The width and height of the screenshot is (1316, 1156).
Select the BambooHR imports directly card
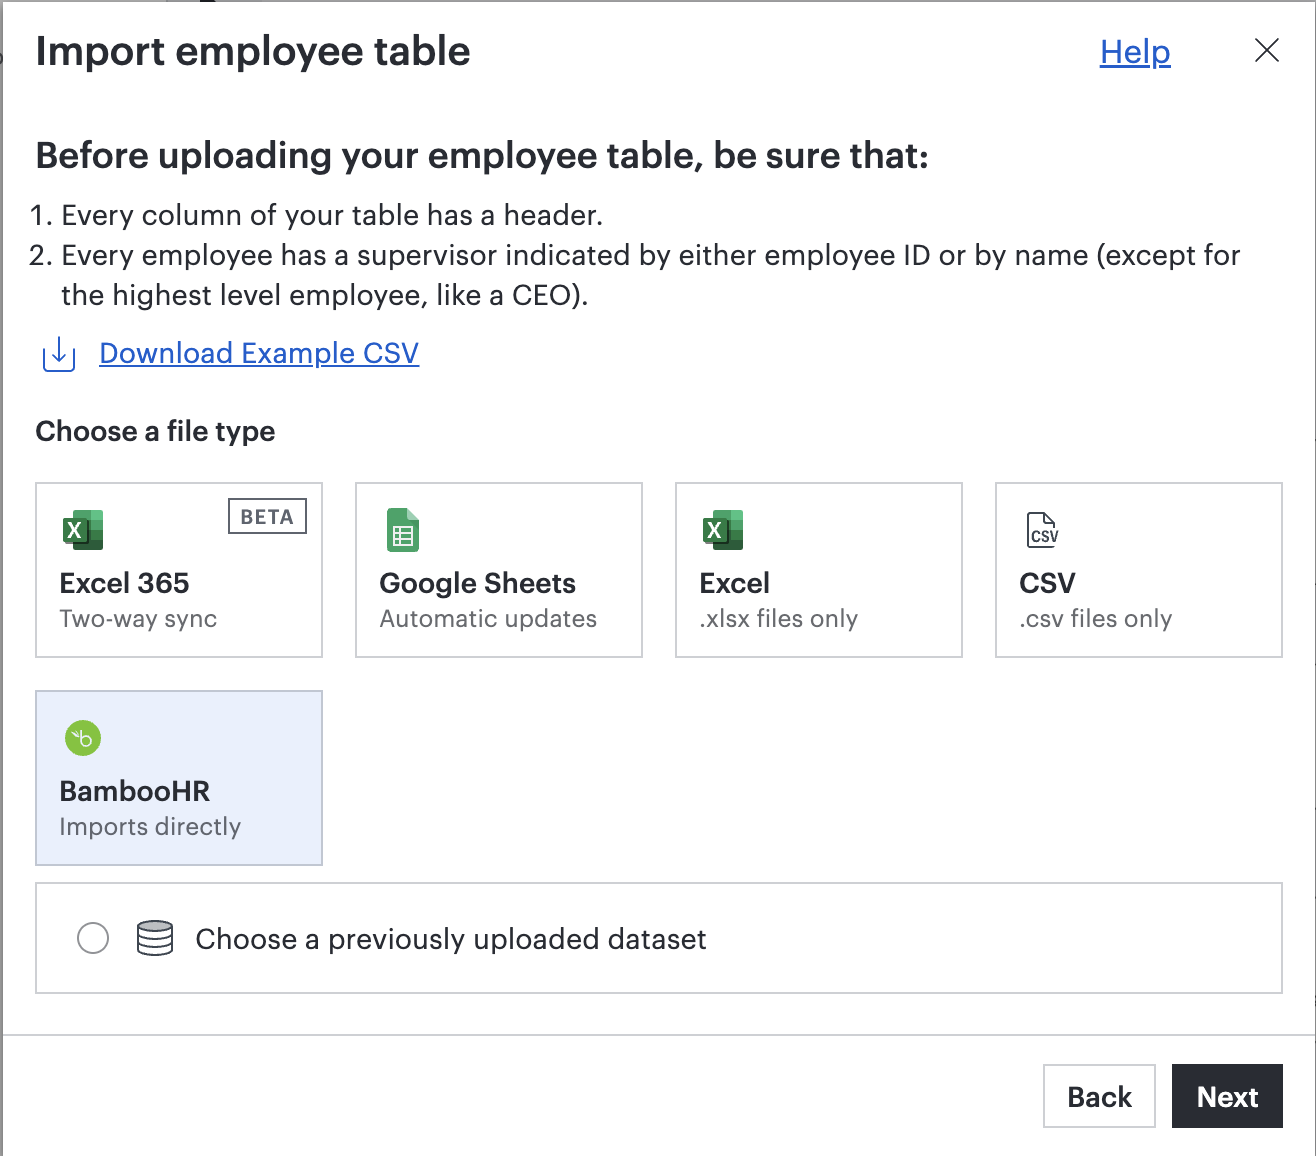point(179,778)
